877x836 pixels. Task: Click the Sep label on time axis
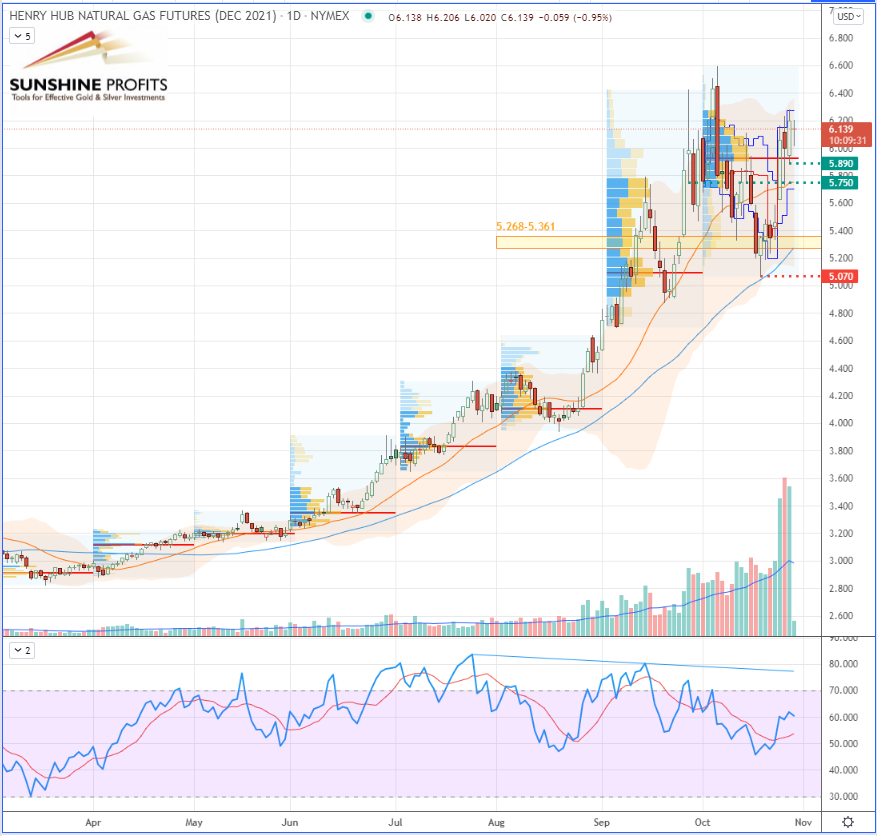coord(602,822)
